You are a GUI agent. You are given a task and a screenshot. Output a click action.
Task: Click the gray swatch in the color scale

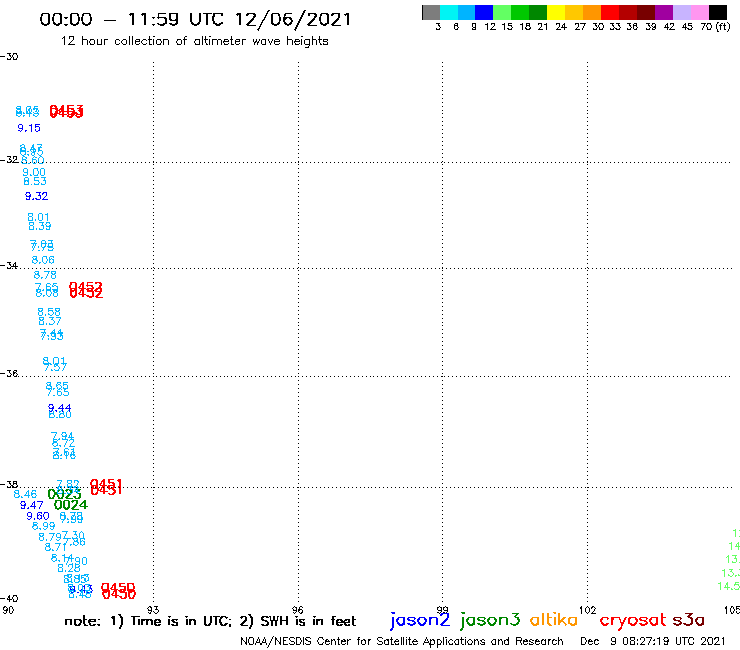coord(431,12)
